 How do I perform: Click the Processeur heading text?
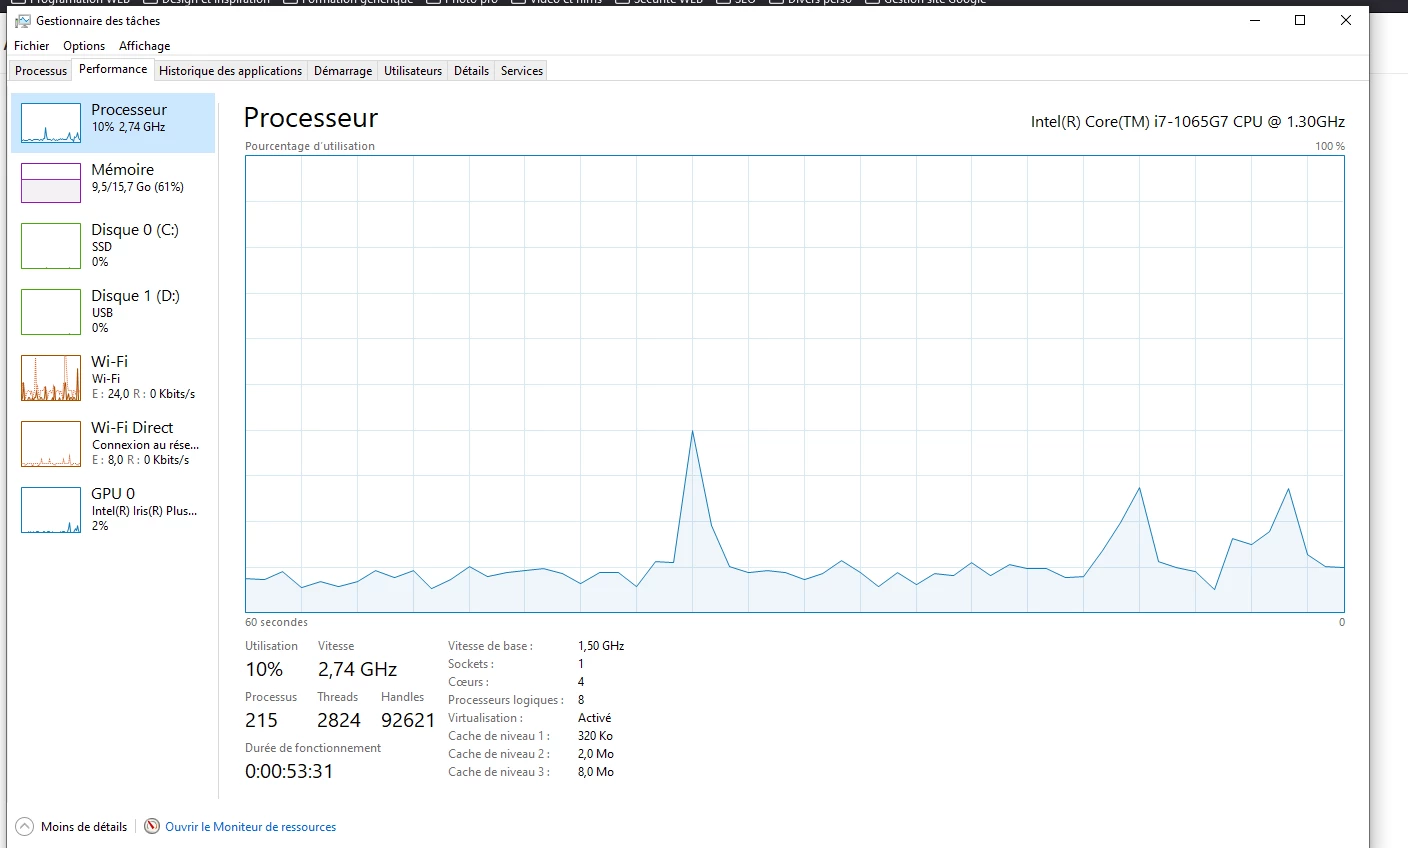coord(311,118)
